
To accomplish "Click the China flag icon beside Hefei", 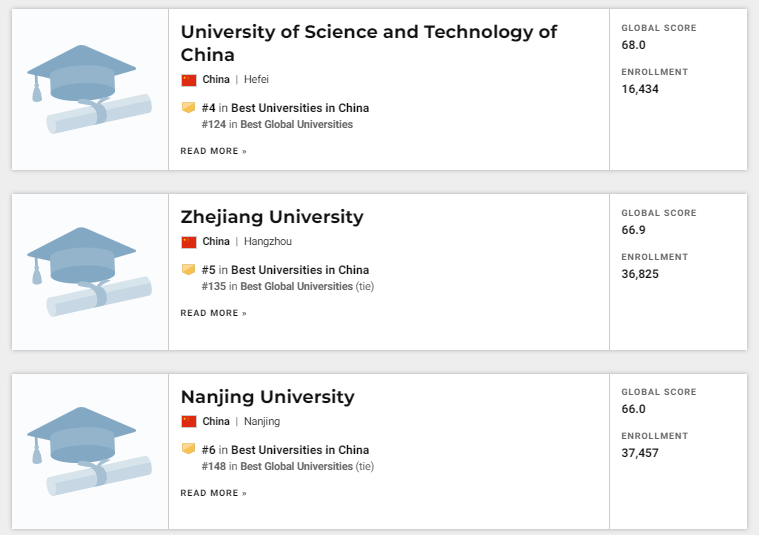I will point(189,80).
